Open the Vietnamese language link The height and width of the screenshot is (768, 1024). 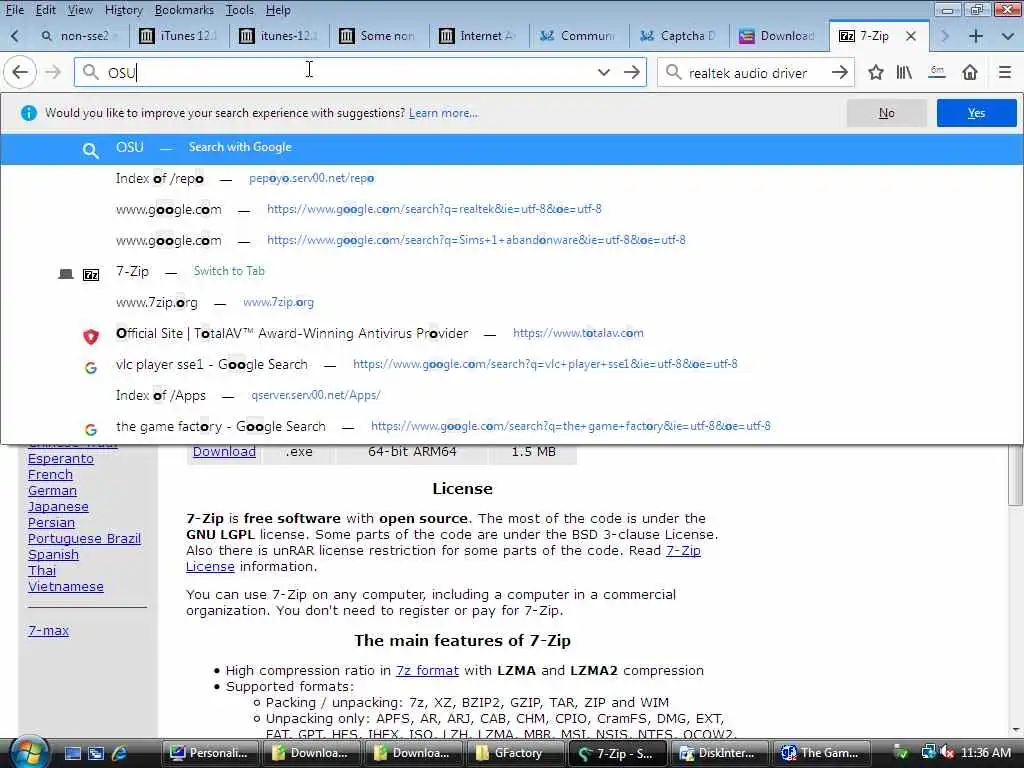pyautogui.click(x=66, y=586)
